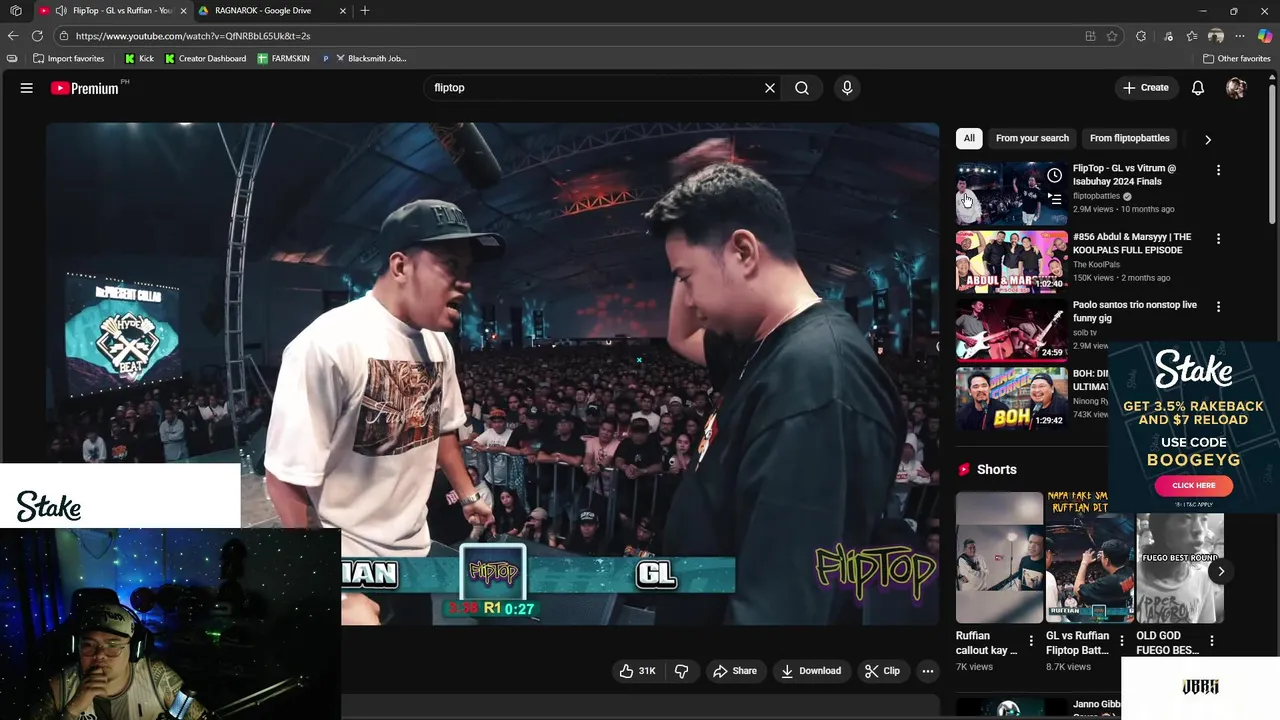Screen dimensions: 1280x720
Task: Start voice search with microphone icon
Action: coord(847,88)
